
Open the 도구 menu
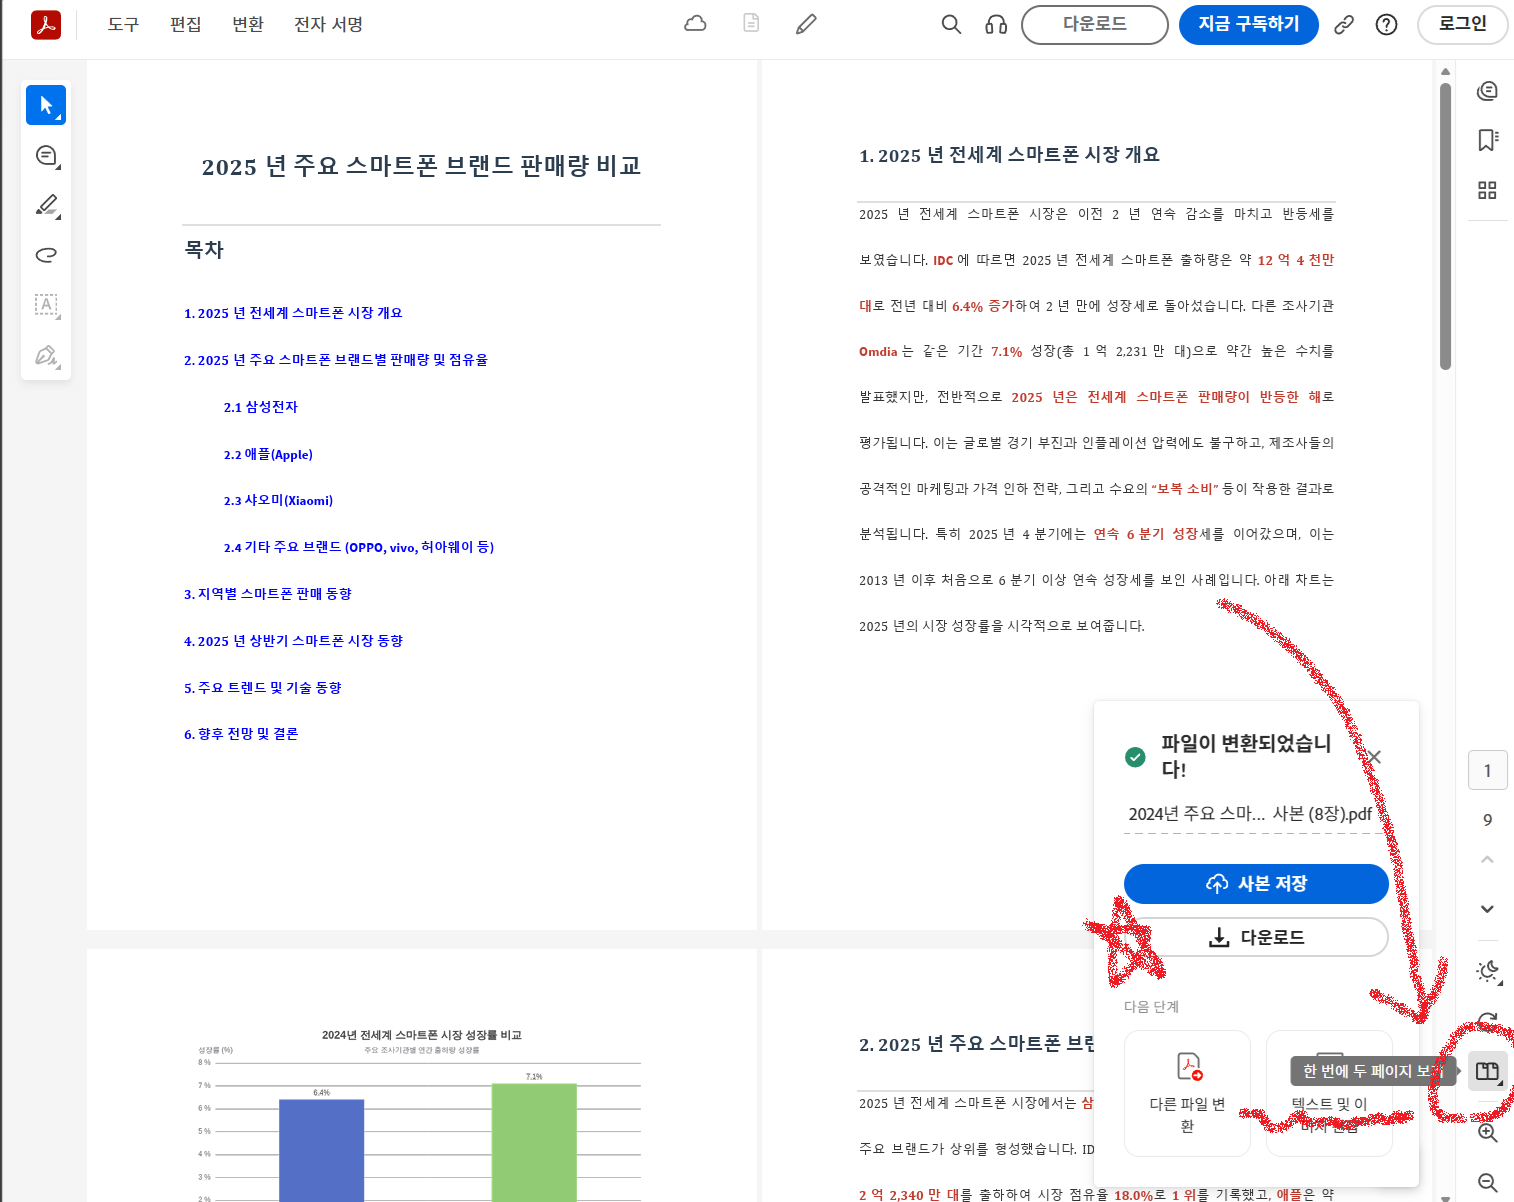[x=123, y=24]
